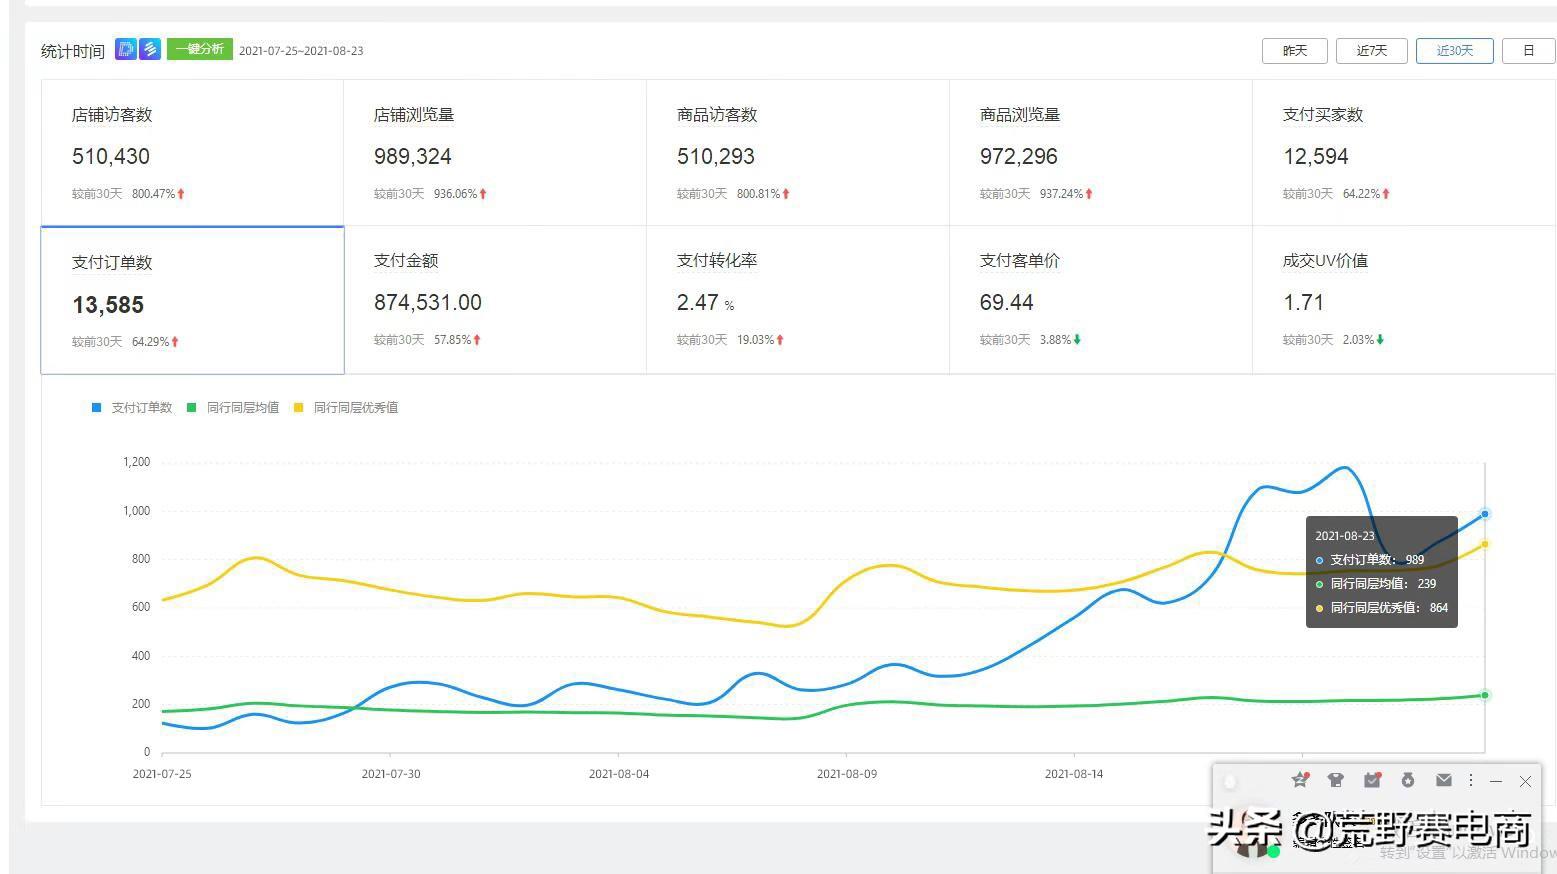1557x874 pixels.
Task: Open the 支付客单价 metric card
Action: click(1101, 300)
